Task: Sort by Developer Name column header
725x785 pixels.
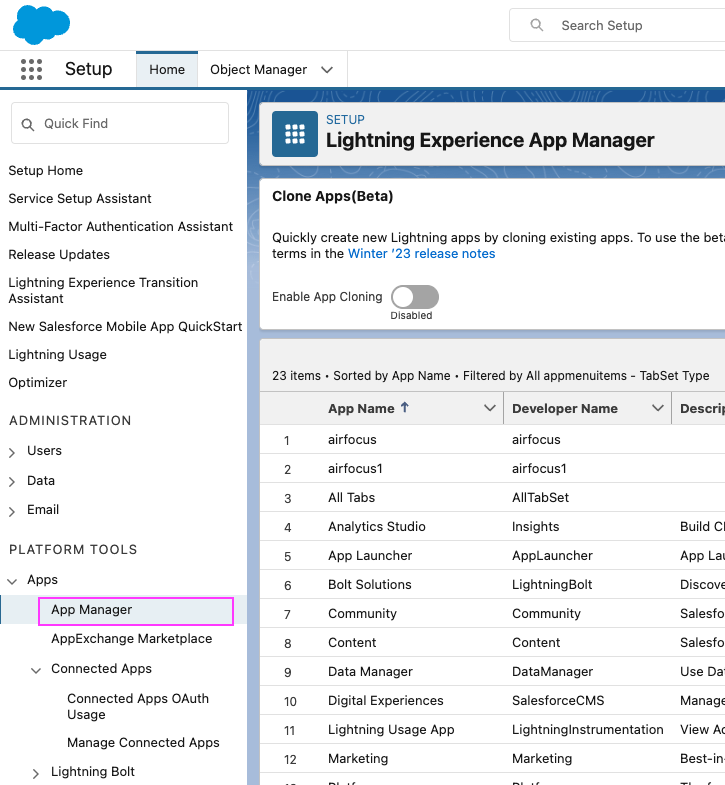Action: coord(565,409)
